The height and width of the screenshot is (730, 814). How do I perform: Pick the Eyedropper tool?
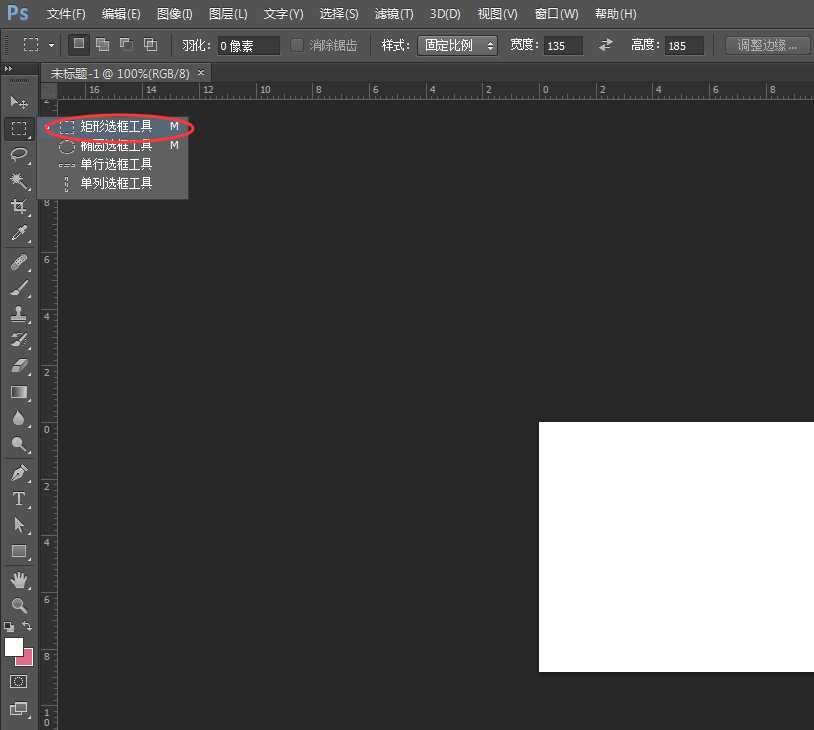click(18, 234)
